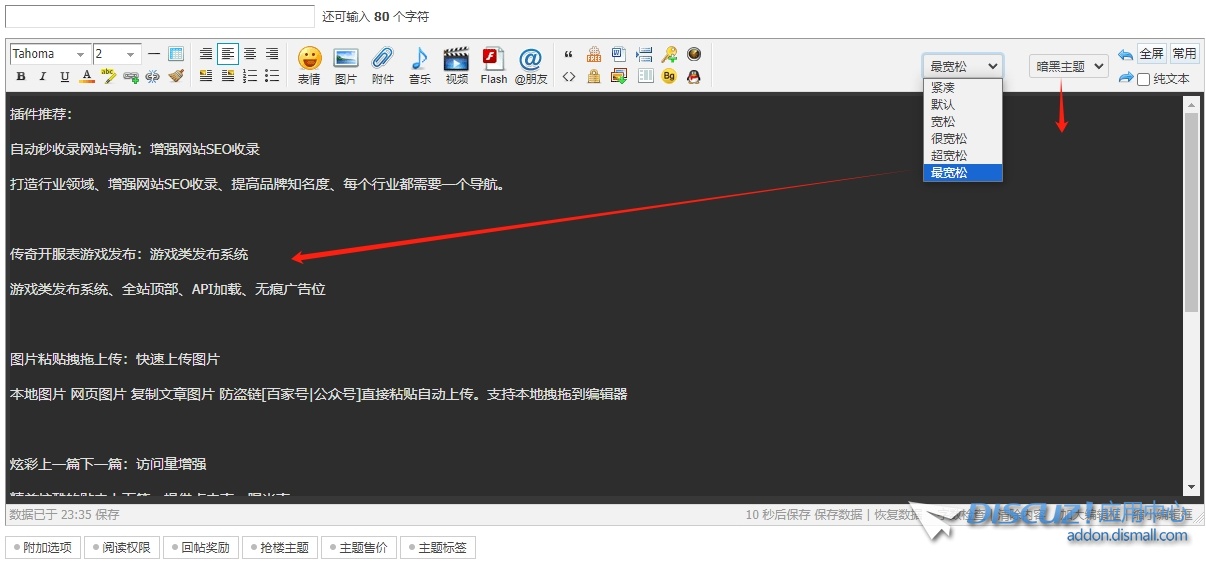Click the 视频 video clapperboard icon
This screenshot has width=1206, height=561.
point(456,59)
